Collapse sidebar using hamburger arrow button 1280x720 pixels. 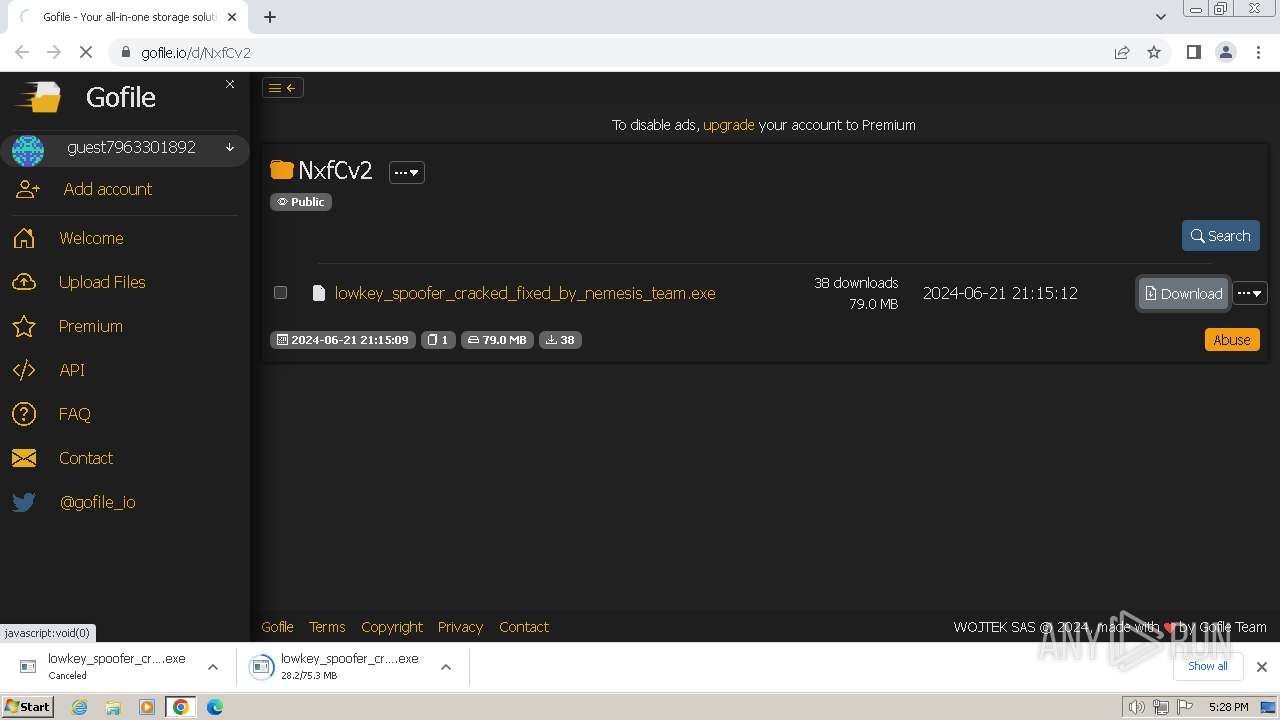[x=283, y=88]
